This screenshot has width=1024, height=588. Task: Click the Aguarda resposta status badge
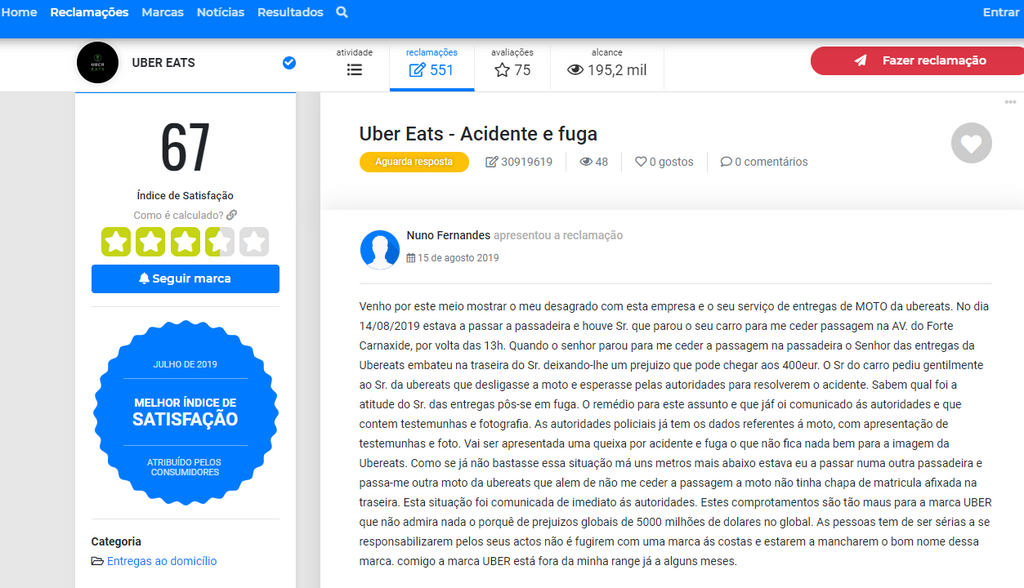coord(414,162)
